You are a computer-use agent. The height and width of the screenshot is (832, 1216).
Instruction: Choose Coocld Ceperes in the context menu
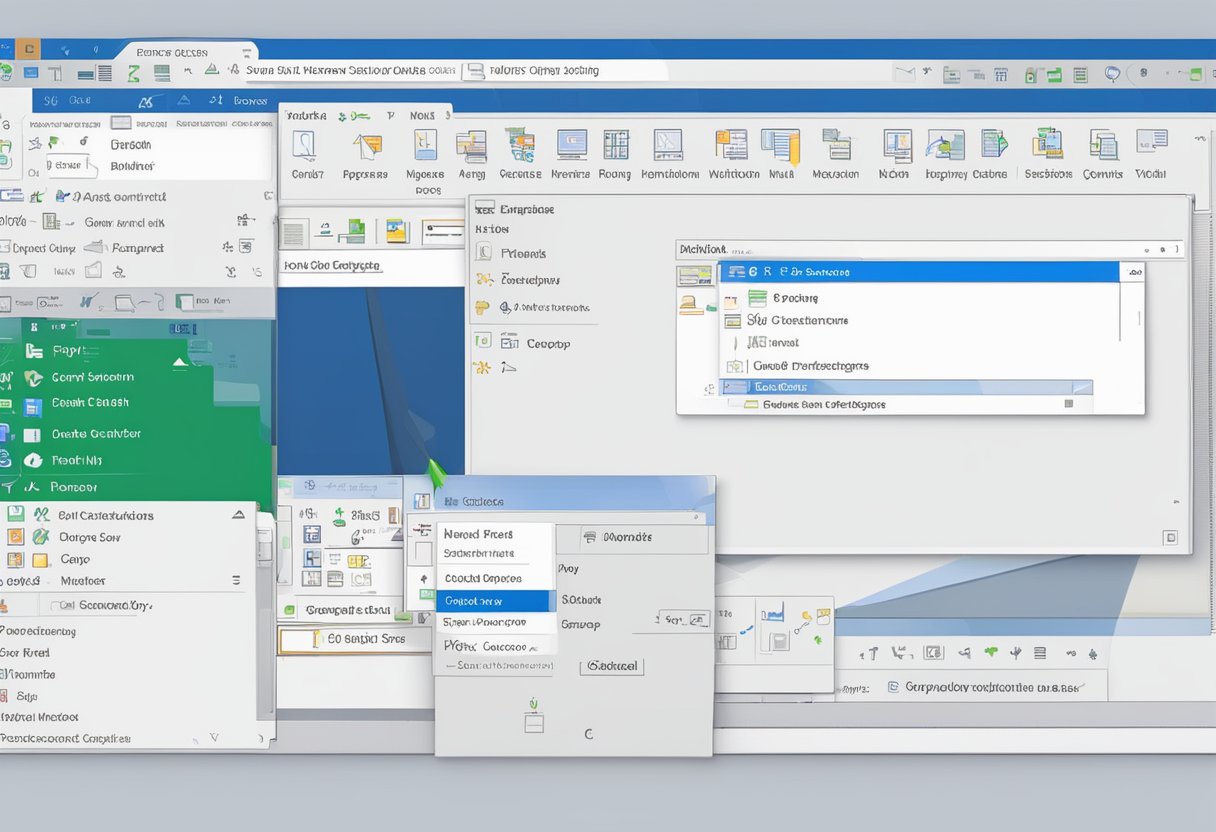[x=483, y=578]
